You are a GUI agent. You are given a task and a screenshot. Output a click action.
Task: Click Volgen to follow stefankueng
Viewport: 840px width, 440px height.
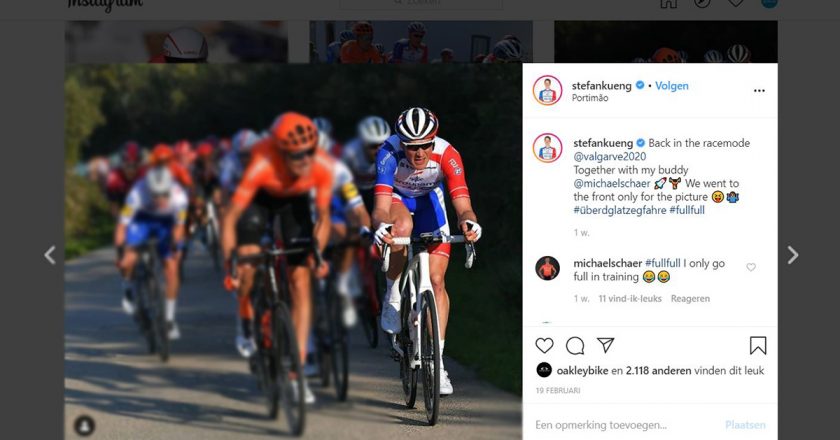672,85
